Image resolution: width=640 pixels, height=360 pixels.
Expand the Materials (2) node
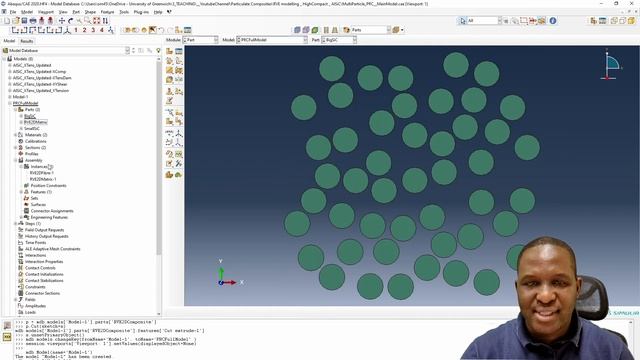[16, 135]
